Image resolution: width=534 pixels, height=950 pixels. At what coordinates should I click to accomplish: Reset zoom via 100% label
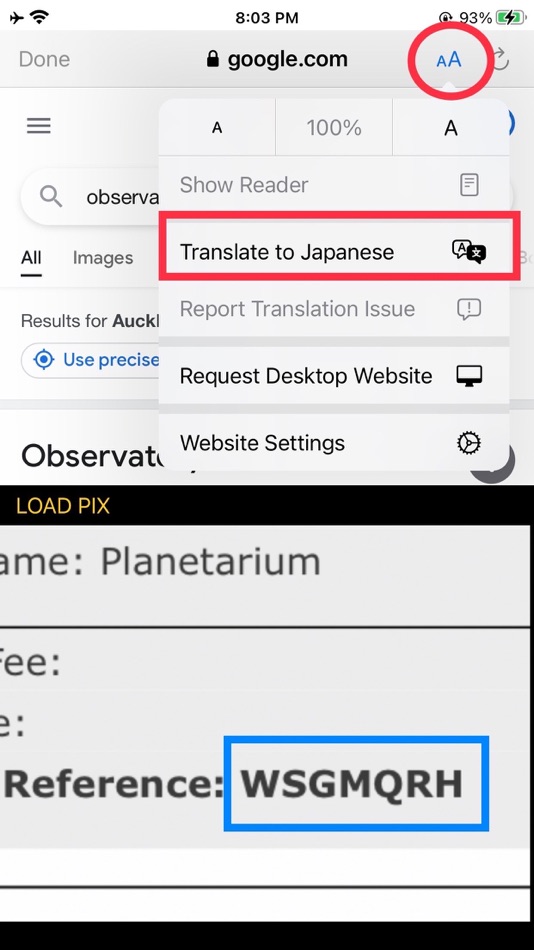334,128
